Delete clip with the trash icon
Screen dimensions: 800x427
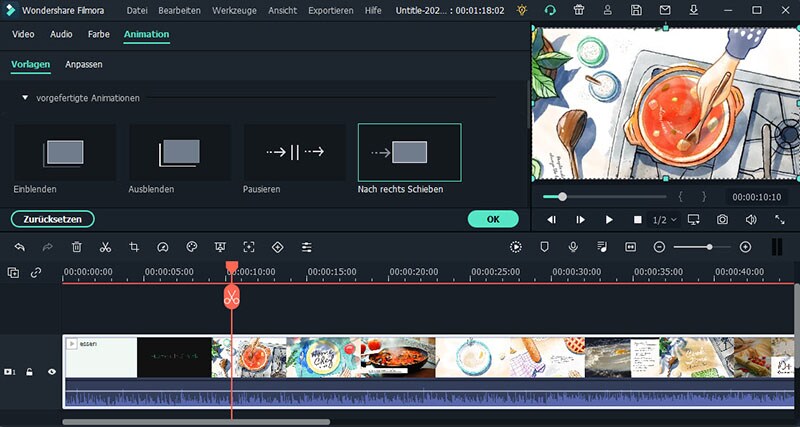[x=77, y=247]
